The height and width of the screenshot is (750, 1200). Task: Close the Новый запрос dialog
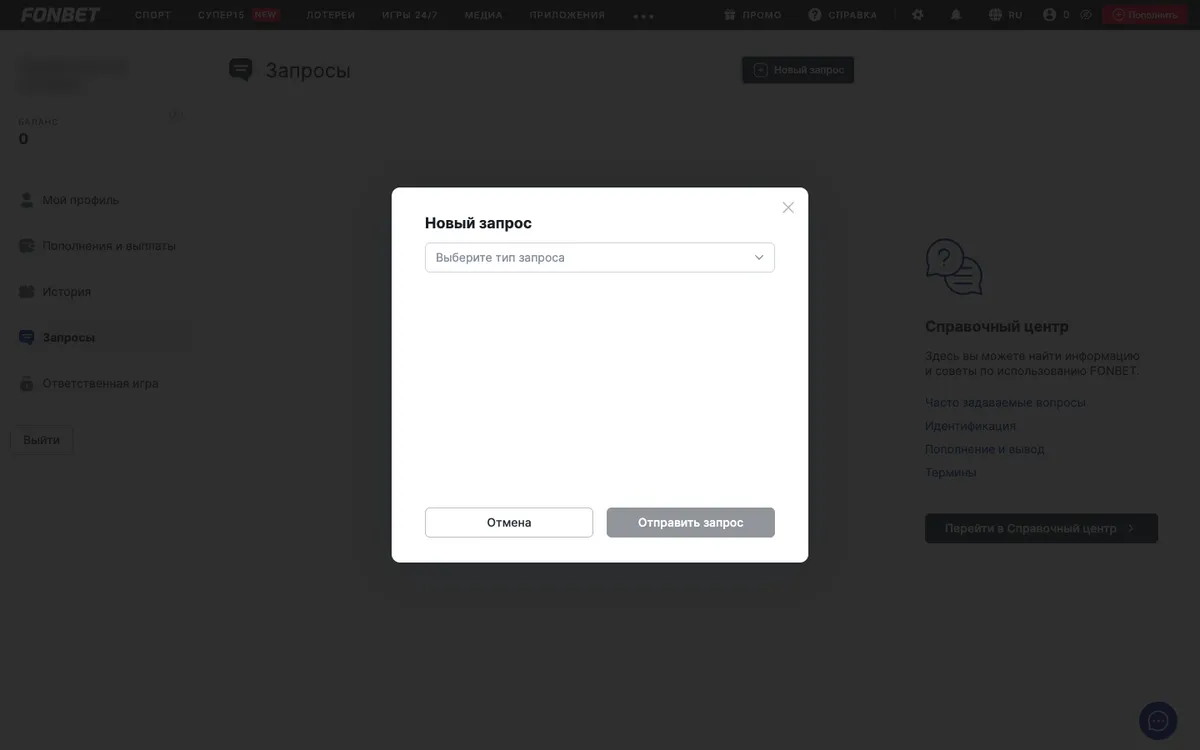click(x=788, y=207)
